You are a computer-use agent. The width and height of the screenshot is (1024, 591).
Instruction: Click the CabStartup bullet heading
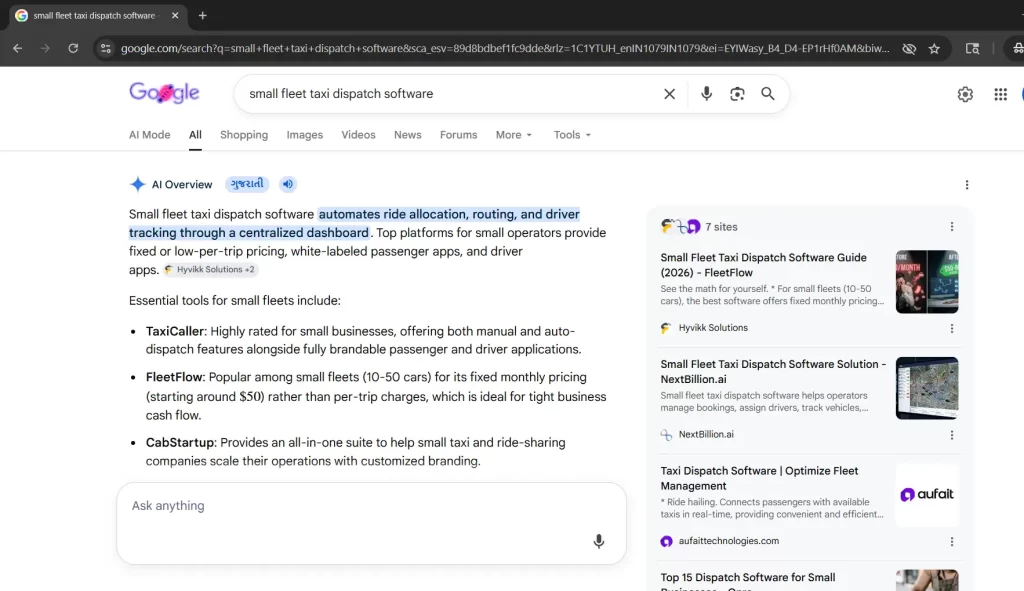pyautogui.click(x=180, y=443)
